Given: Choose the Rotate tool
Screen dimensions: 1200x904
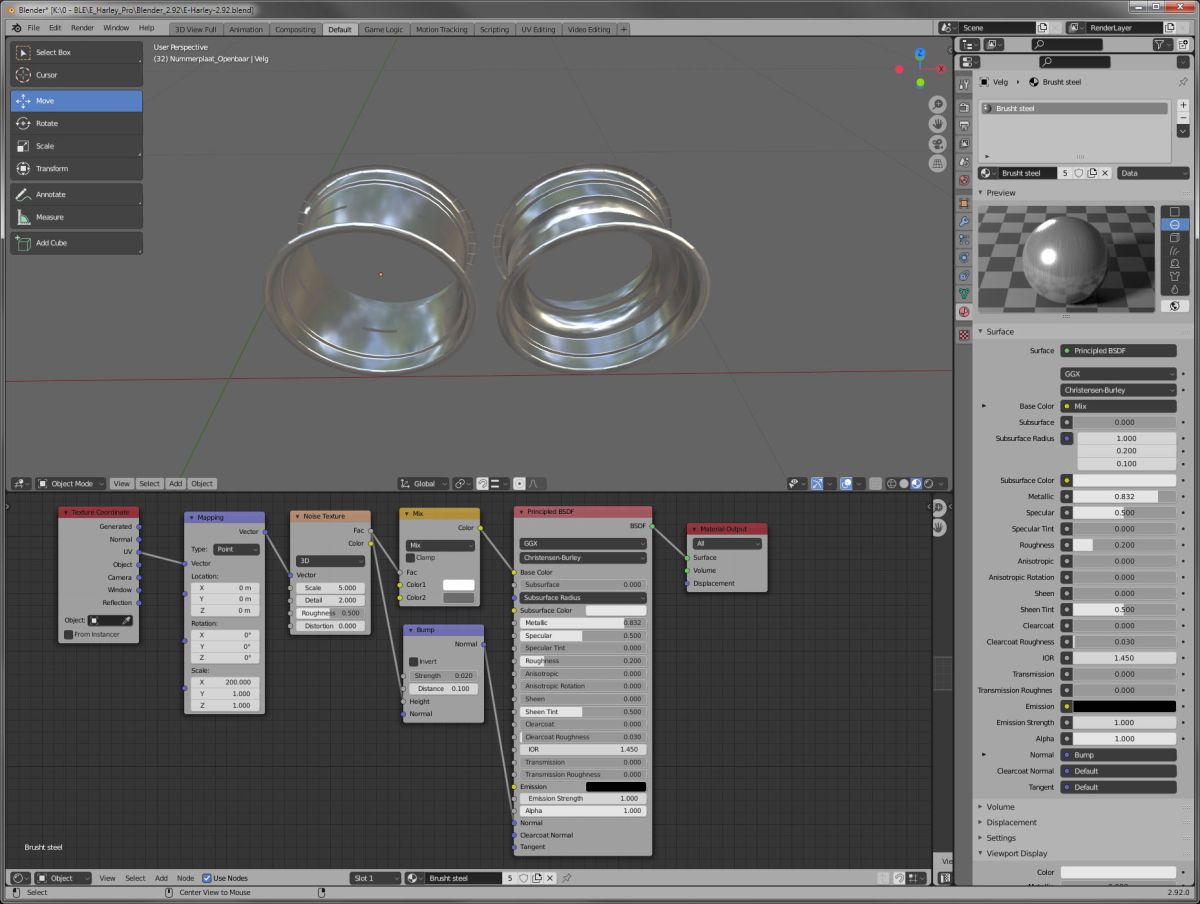Looking at the screenshot, I should [76, 123].
